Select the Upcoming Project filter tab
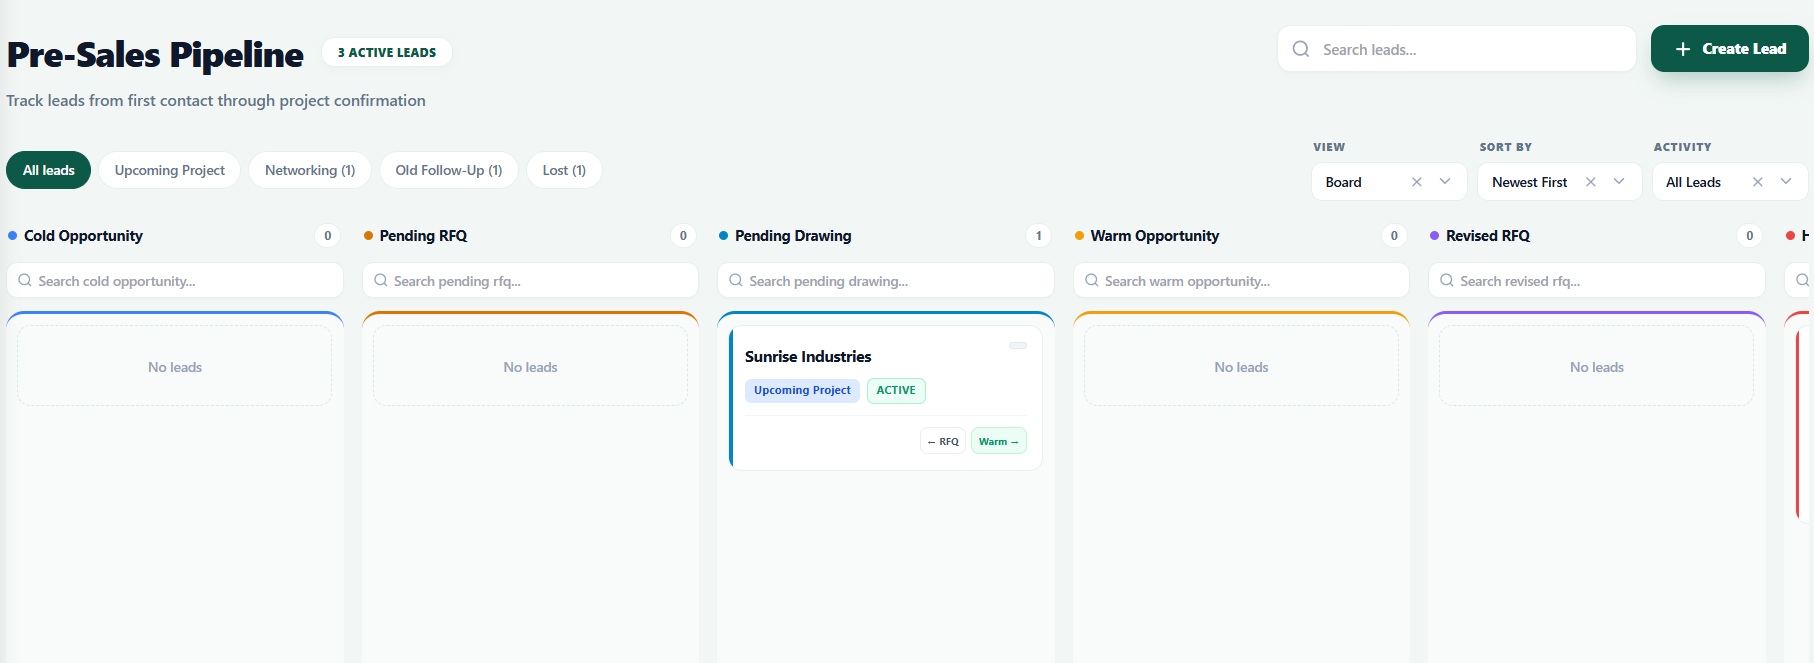Image resolution: width=1814 pixels, height=663 pixels. [170, 170]
